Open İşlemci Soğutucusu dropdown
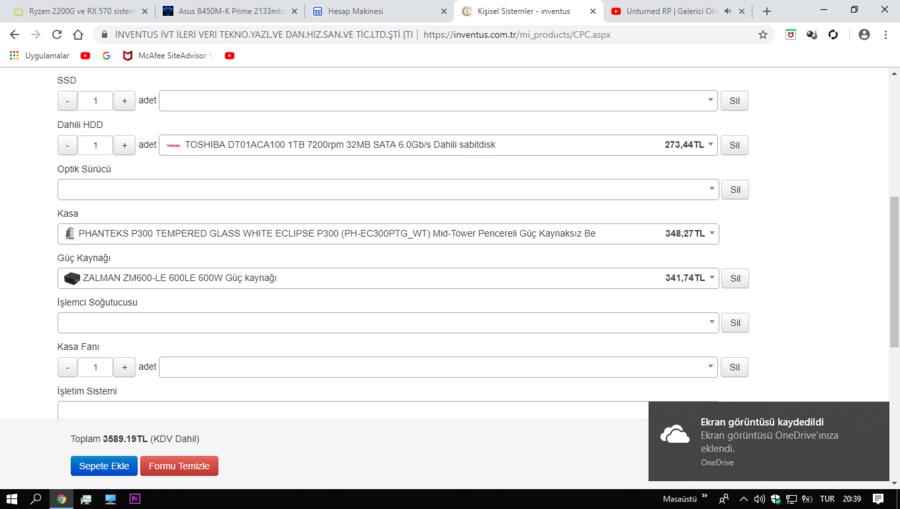The height and width of the screenshot is (509, 900). [388, 323]
